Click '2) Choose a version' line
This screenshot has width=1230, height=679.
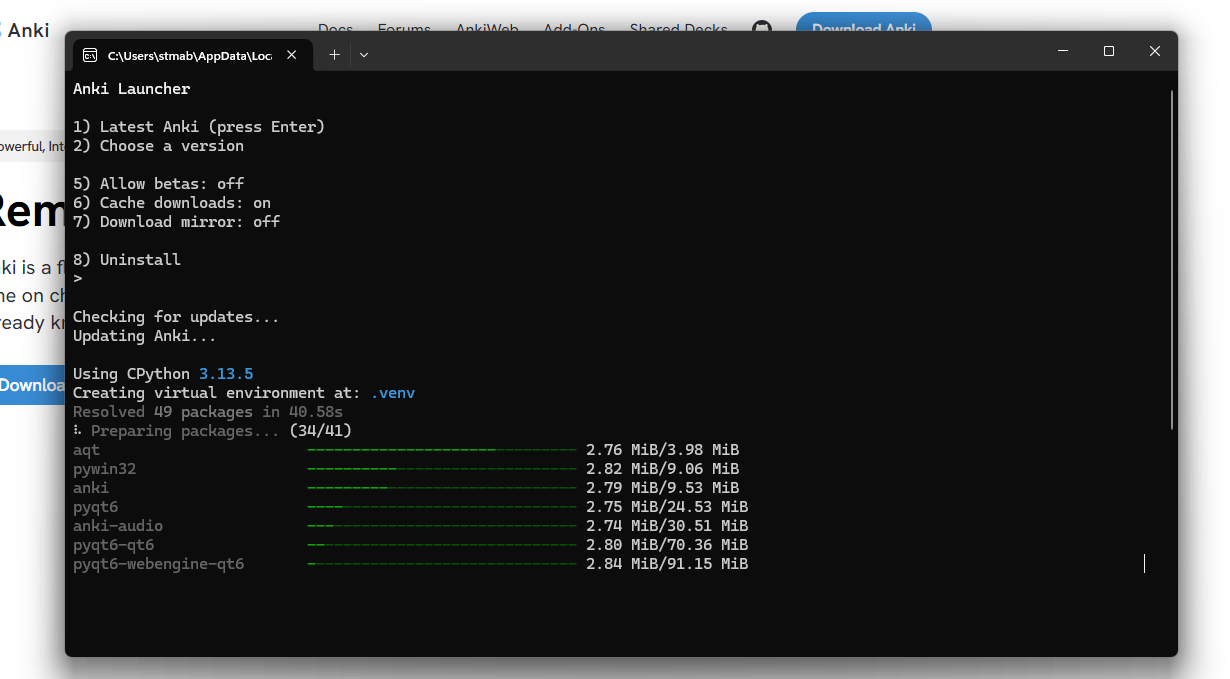[158, 146]
